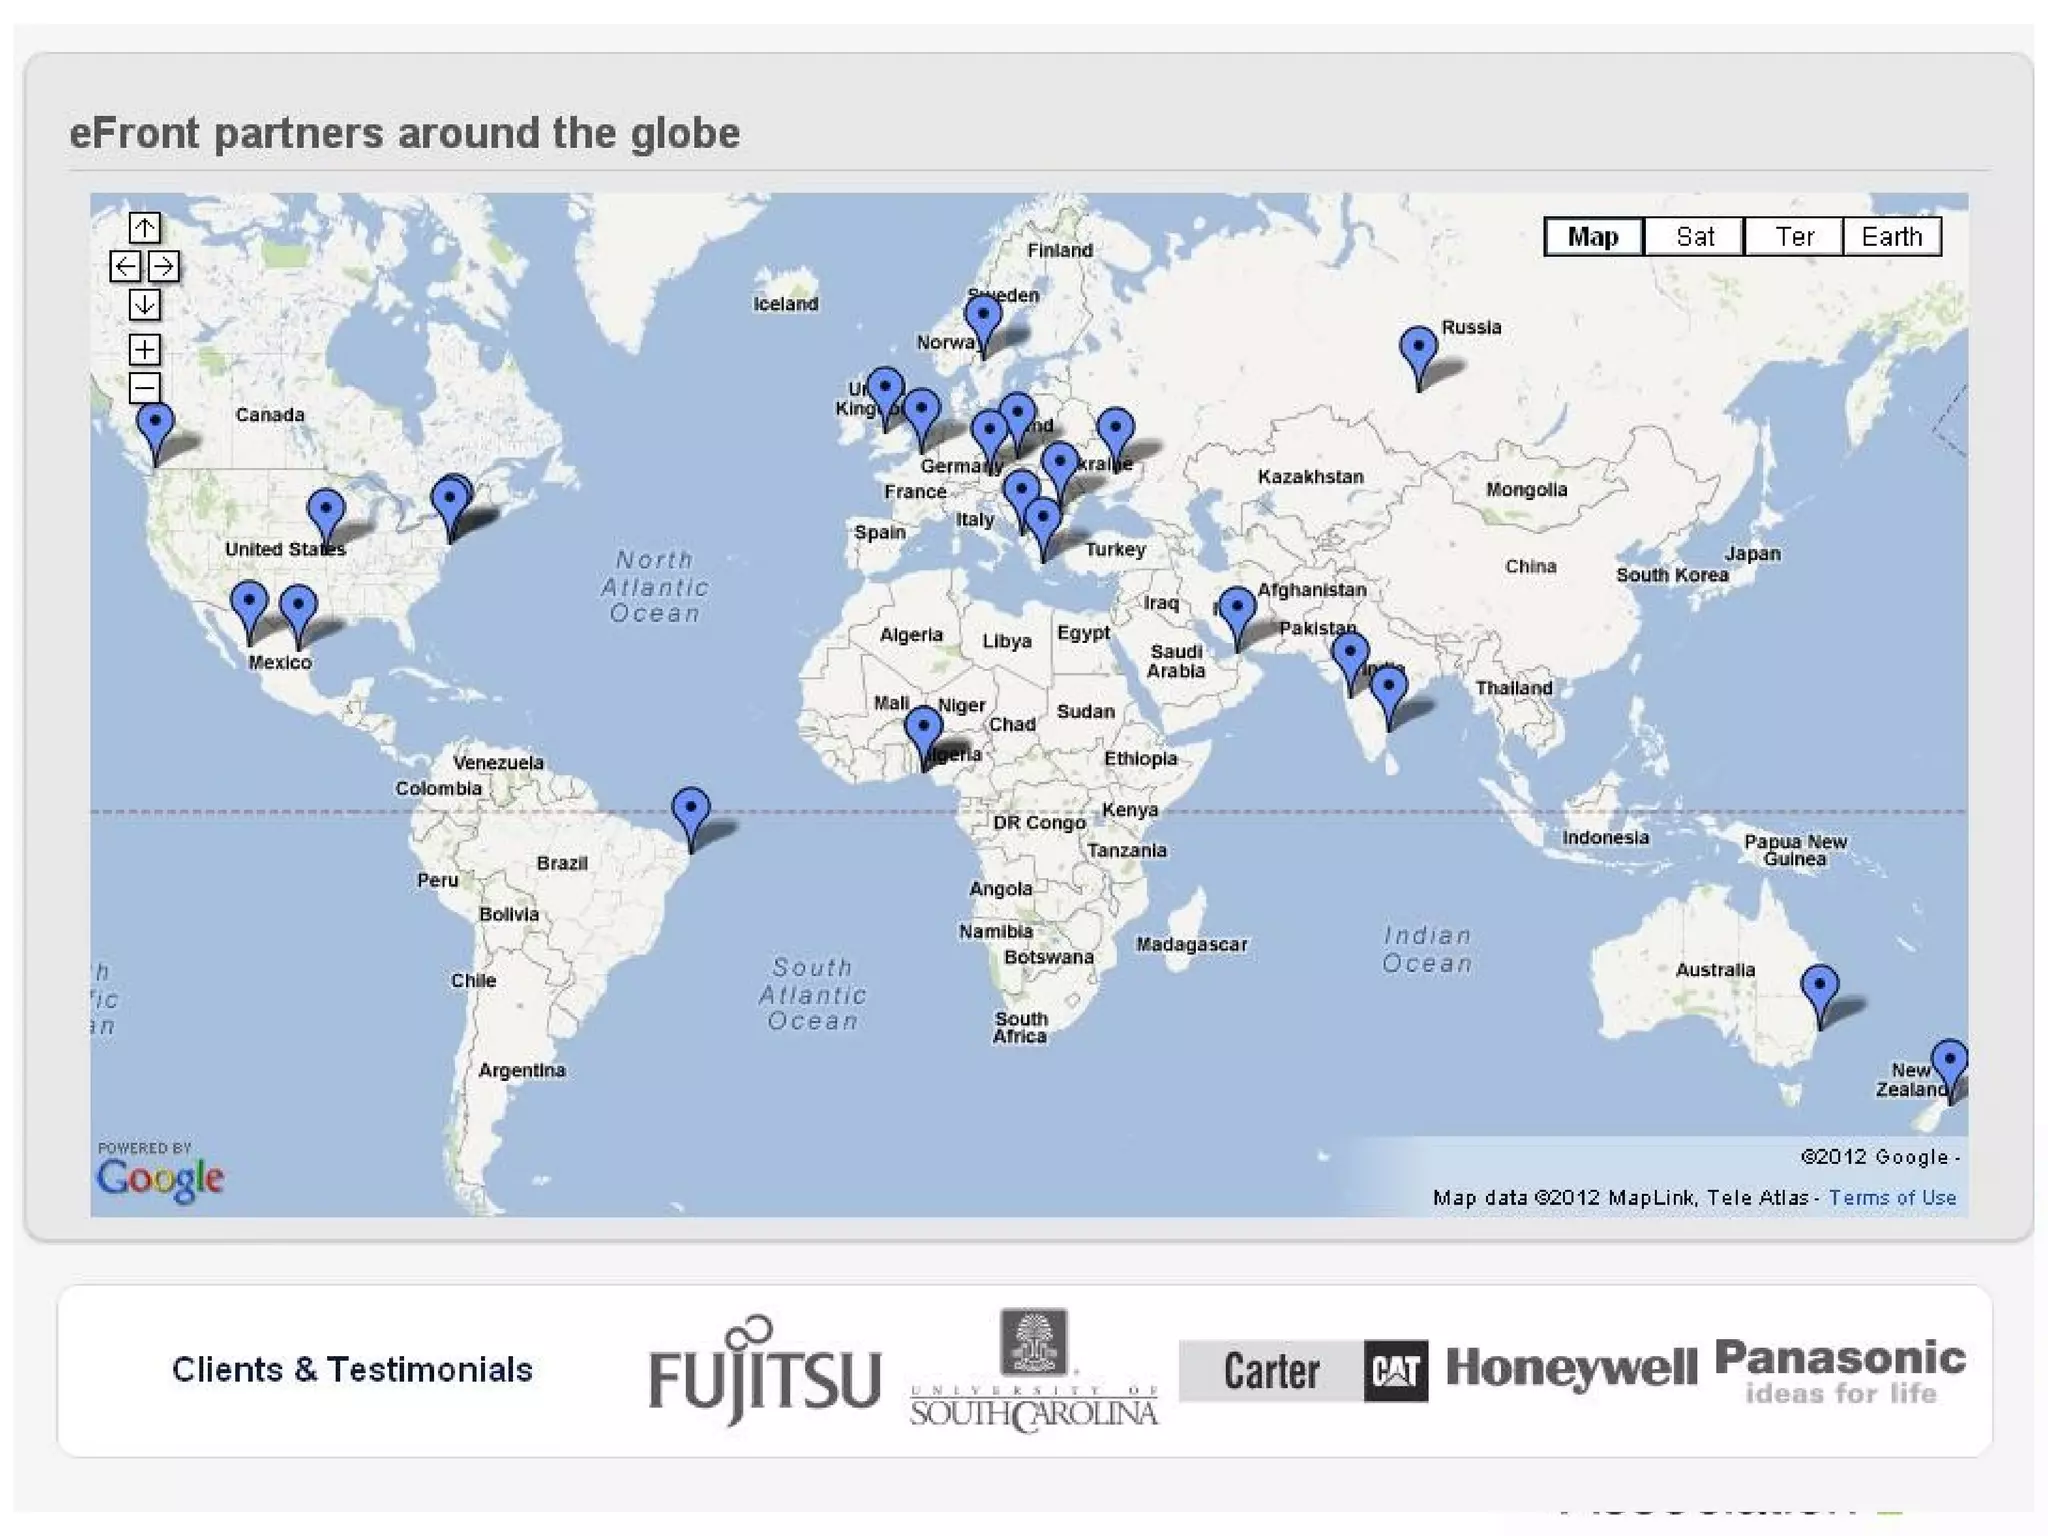Switch to Earth view
The height and width of the screenshot is (1536, 2048).
point(1891,237)
